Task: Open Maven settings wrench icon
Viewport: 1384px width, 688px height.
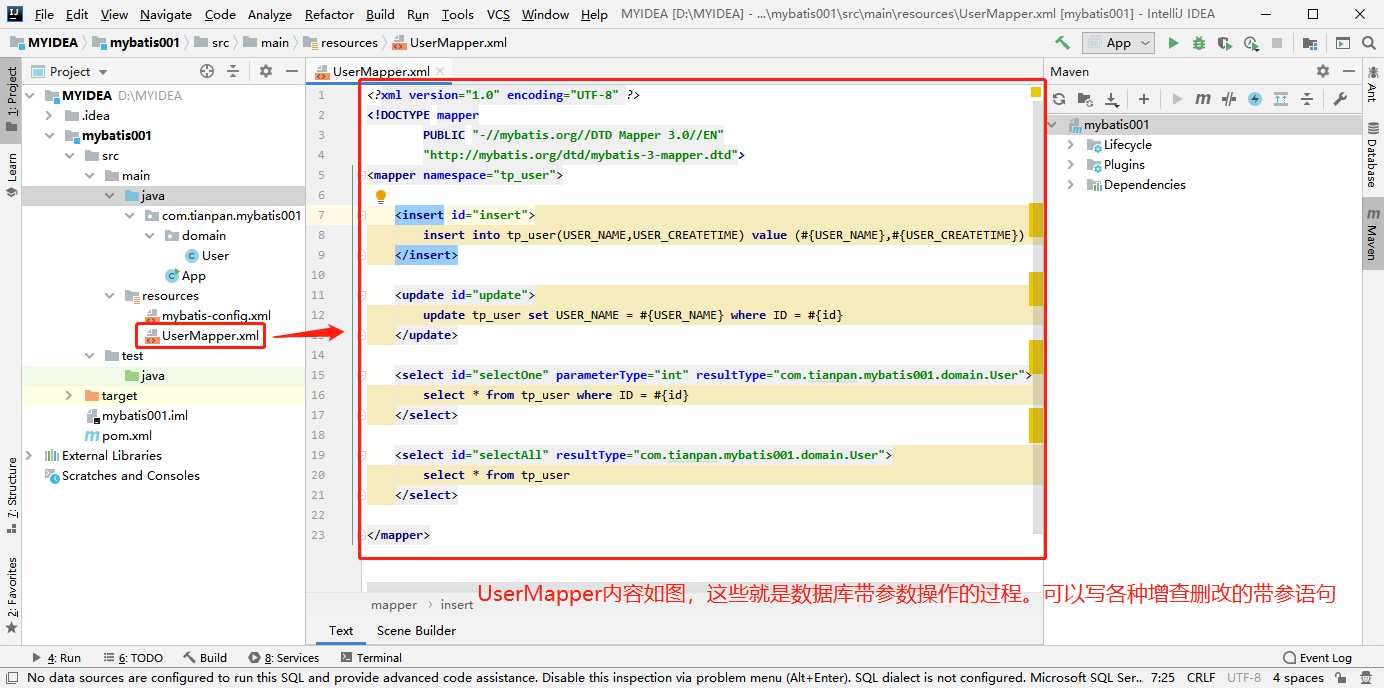Action: click(x=1340, y=99)
